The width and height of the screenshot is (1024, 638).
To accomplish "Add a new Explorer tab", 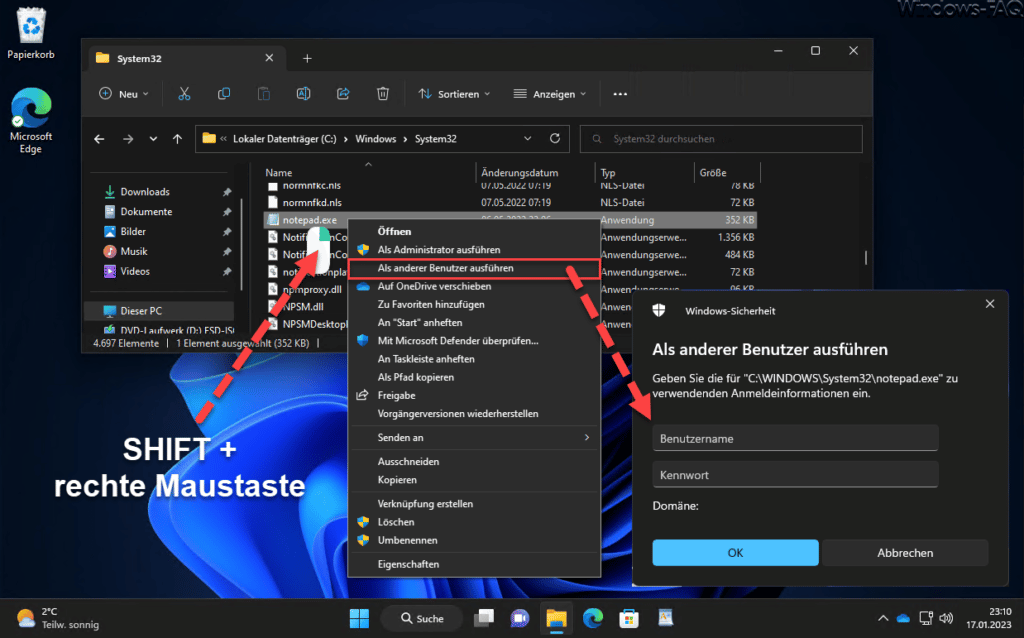I will 307,59.
